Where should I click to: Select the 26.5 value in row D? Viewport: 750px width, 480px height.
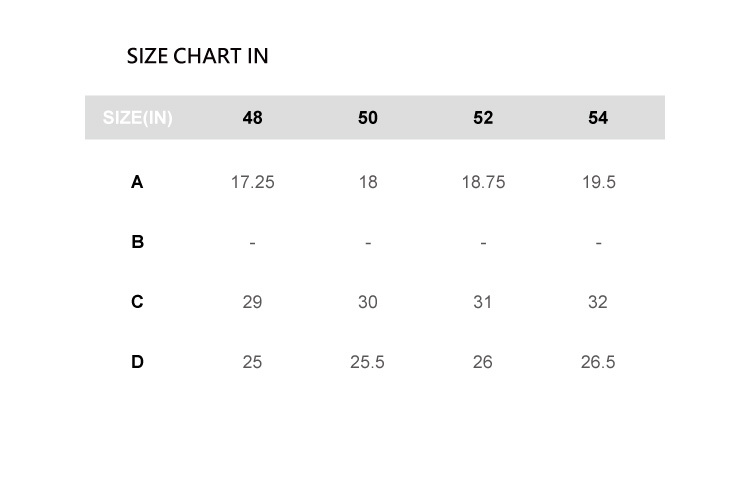coord(598,362)
